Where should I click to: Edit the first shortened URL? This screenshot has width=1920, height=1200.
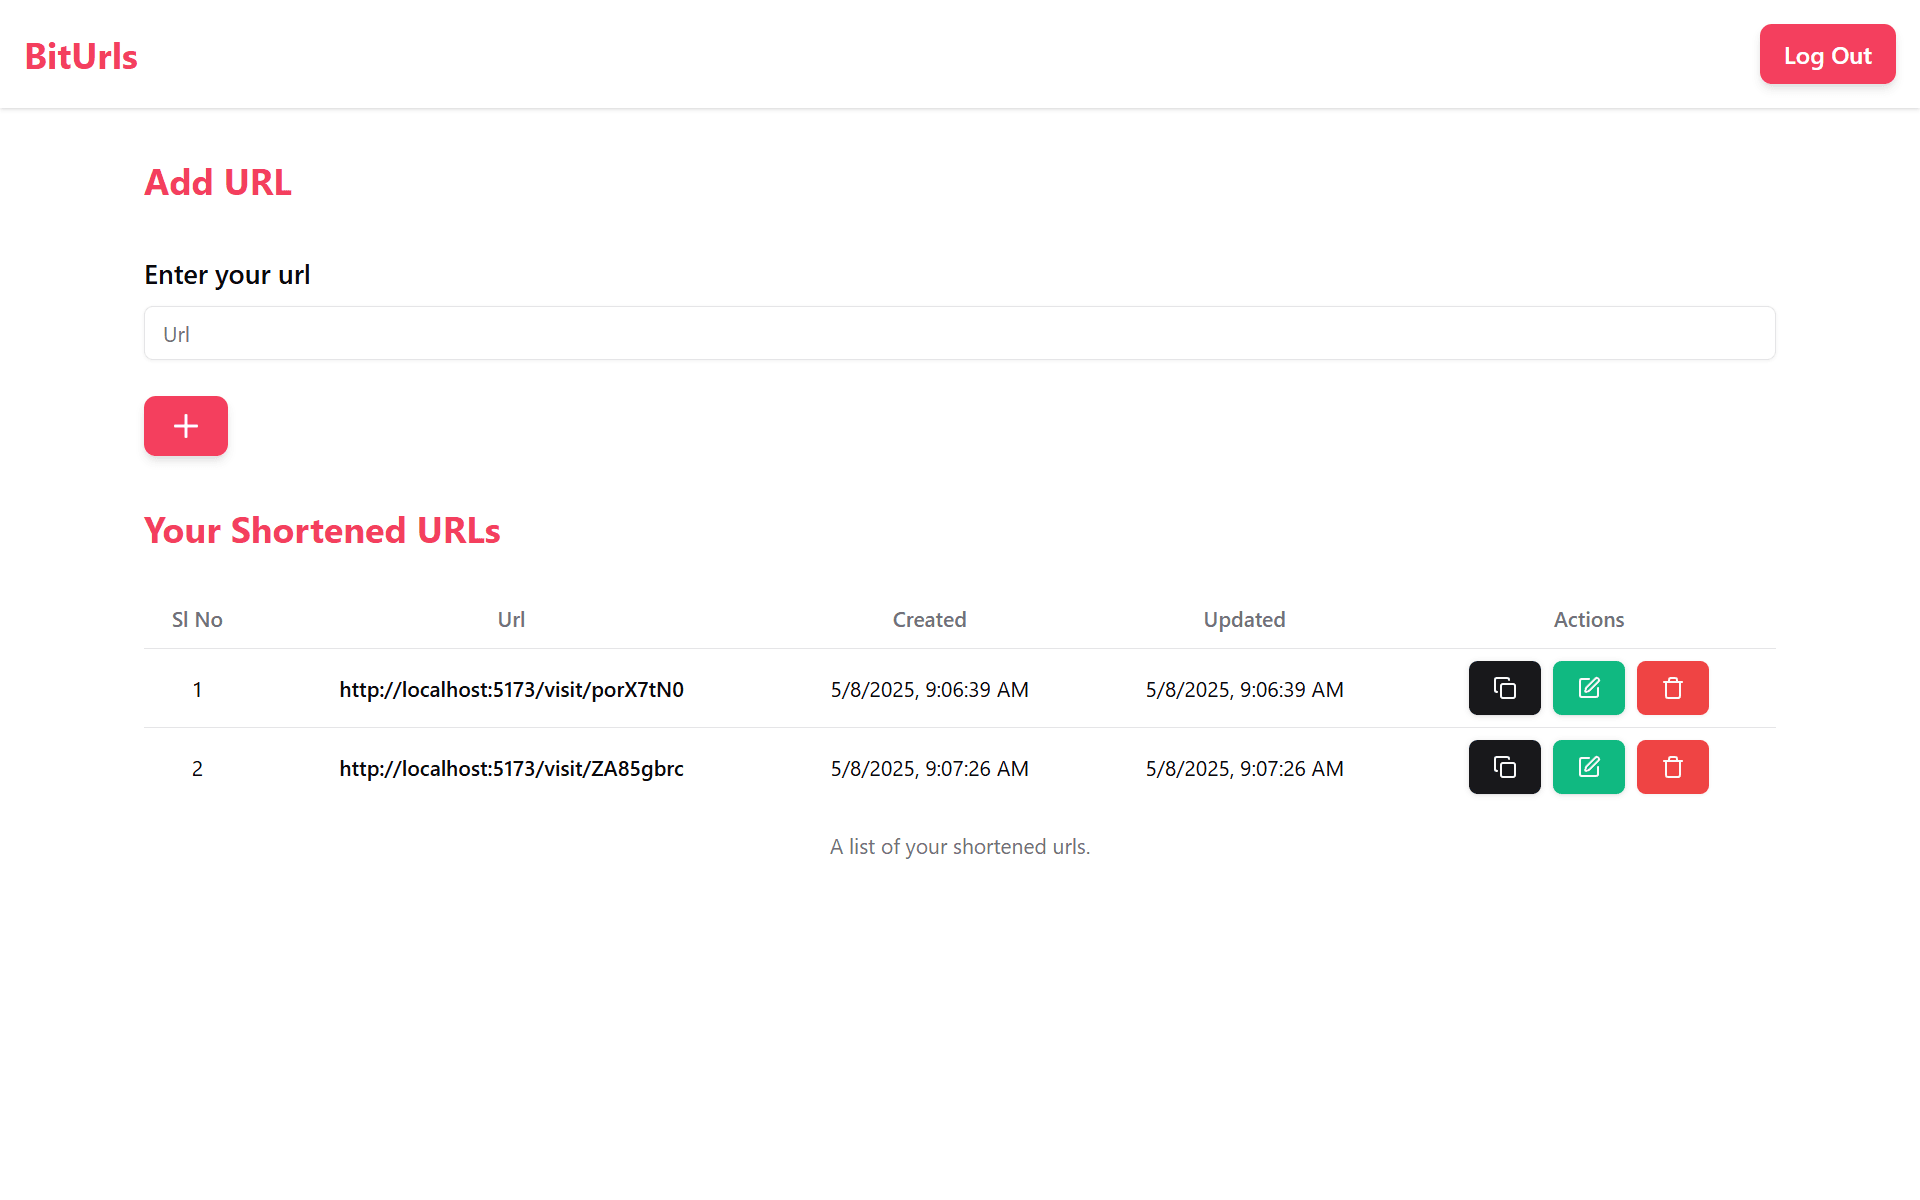1588,688
